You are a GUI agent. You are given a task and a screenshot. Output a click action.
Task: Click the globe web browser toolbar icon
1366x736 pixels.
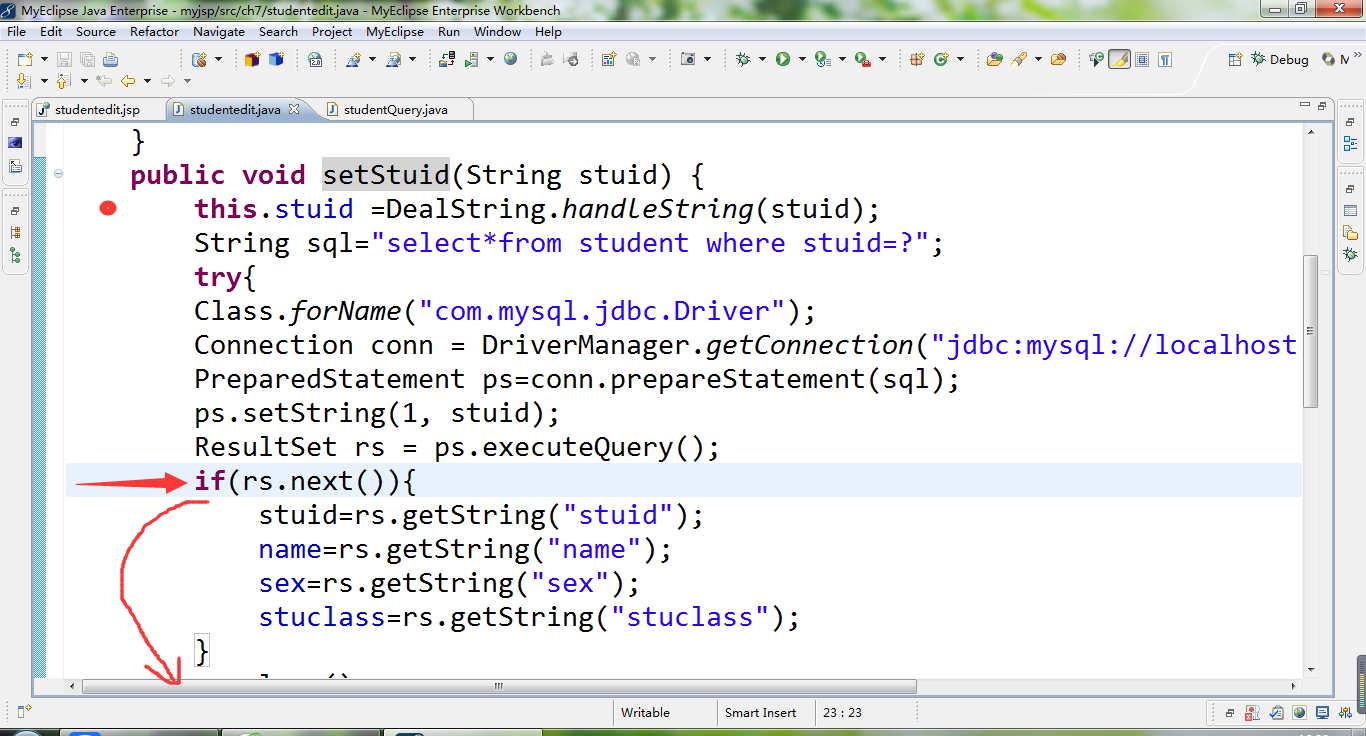point(510,59)
